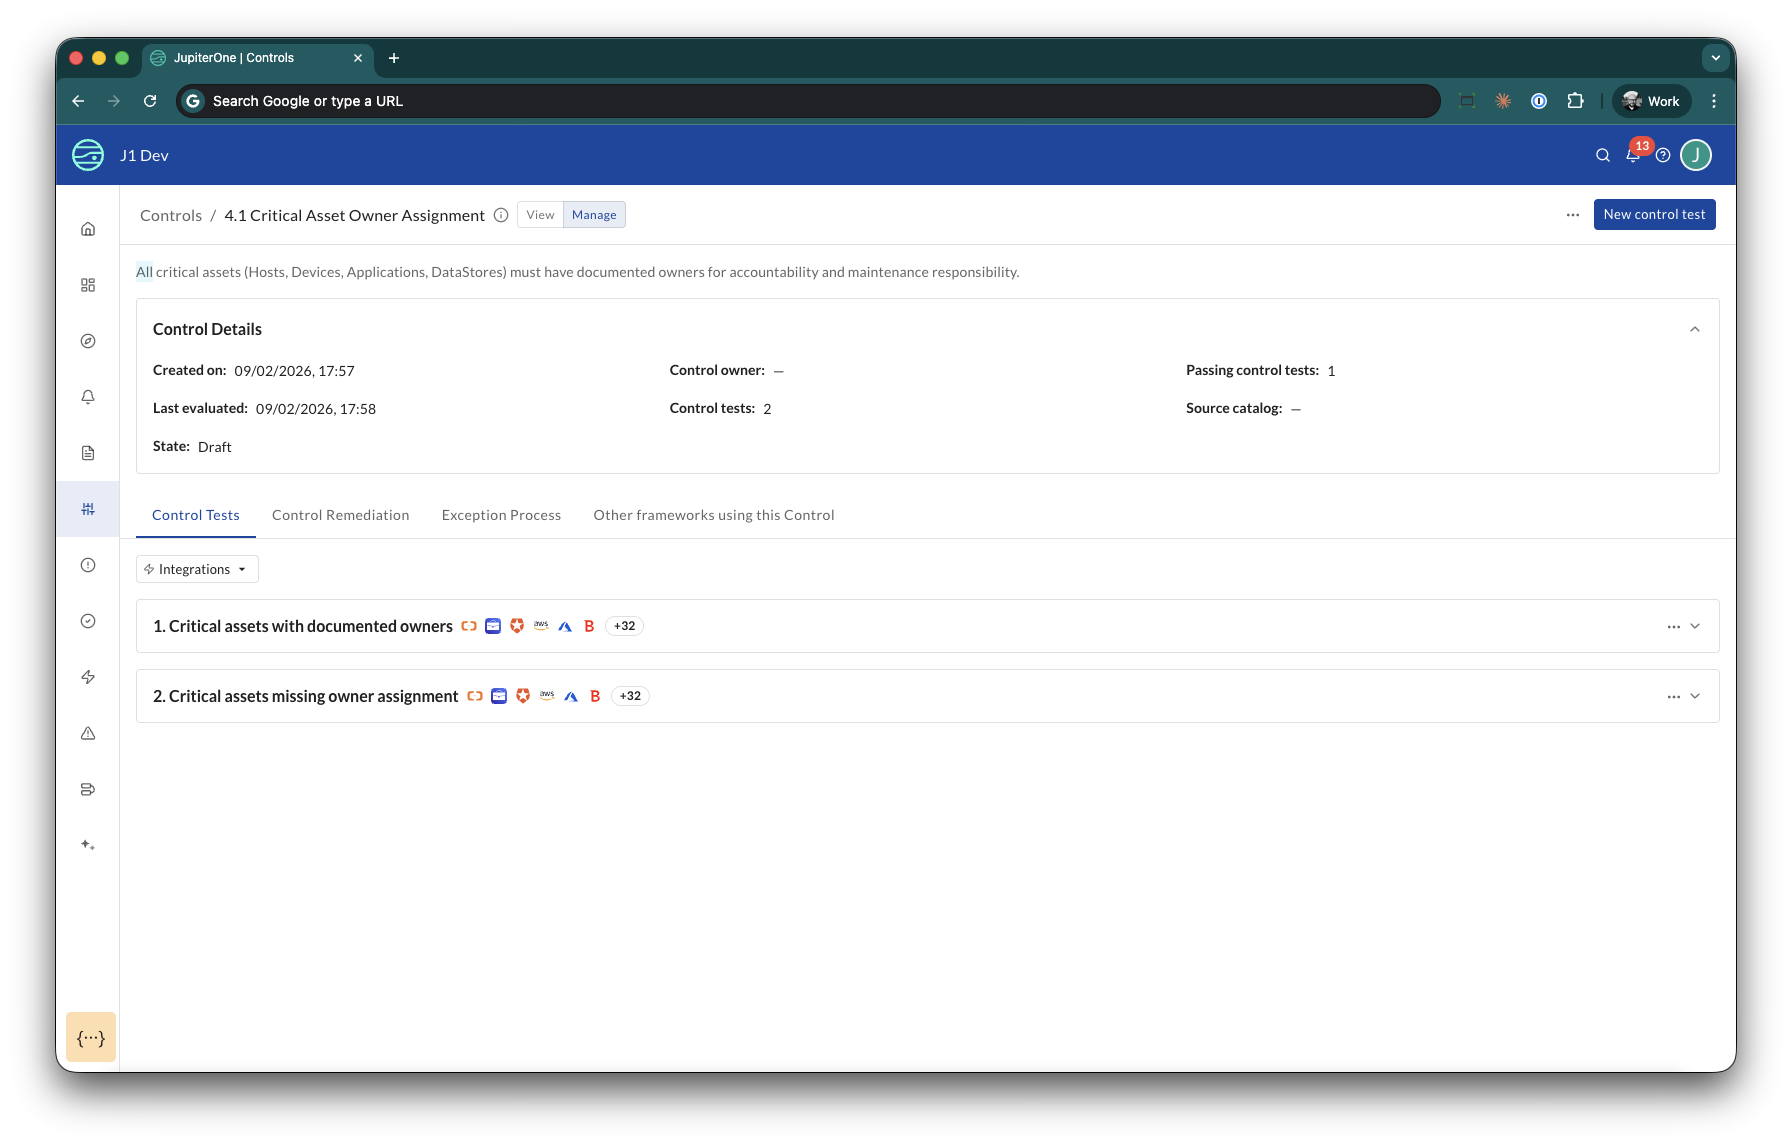Expand Critical assets missing owner assignment test
Screen dimensions: 1792x1146
(x=1695, y=696)
